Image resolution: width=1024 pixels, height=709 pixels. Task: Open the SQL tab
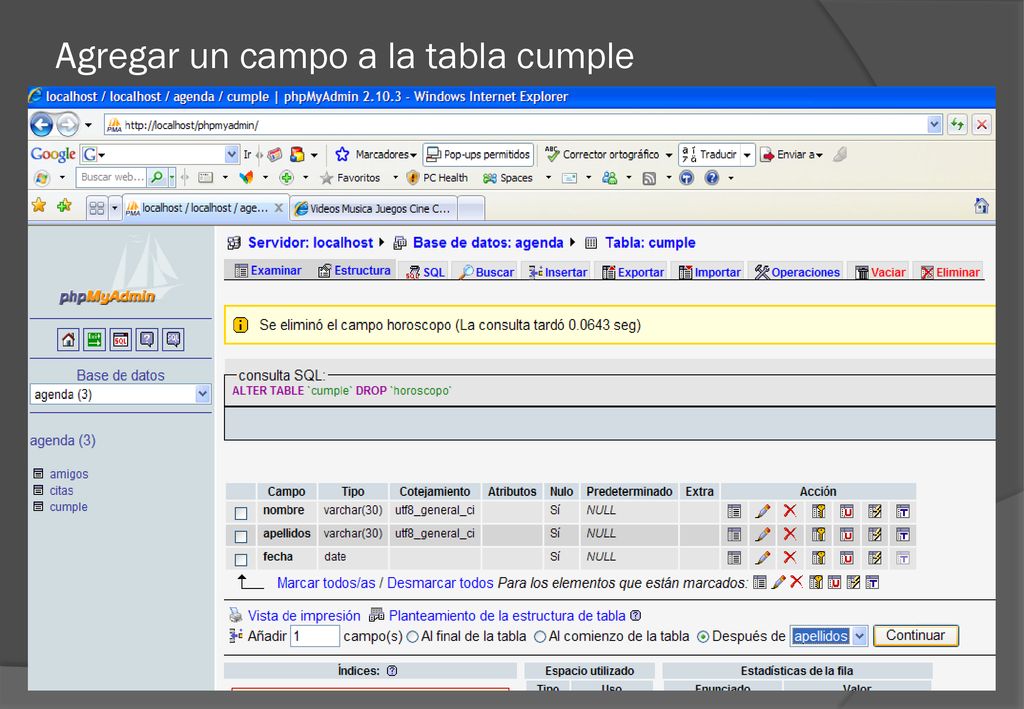pyautogui.click(x=426, y=272)
